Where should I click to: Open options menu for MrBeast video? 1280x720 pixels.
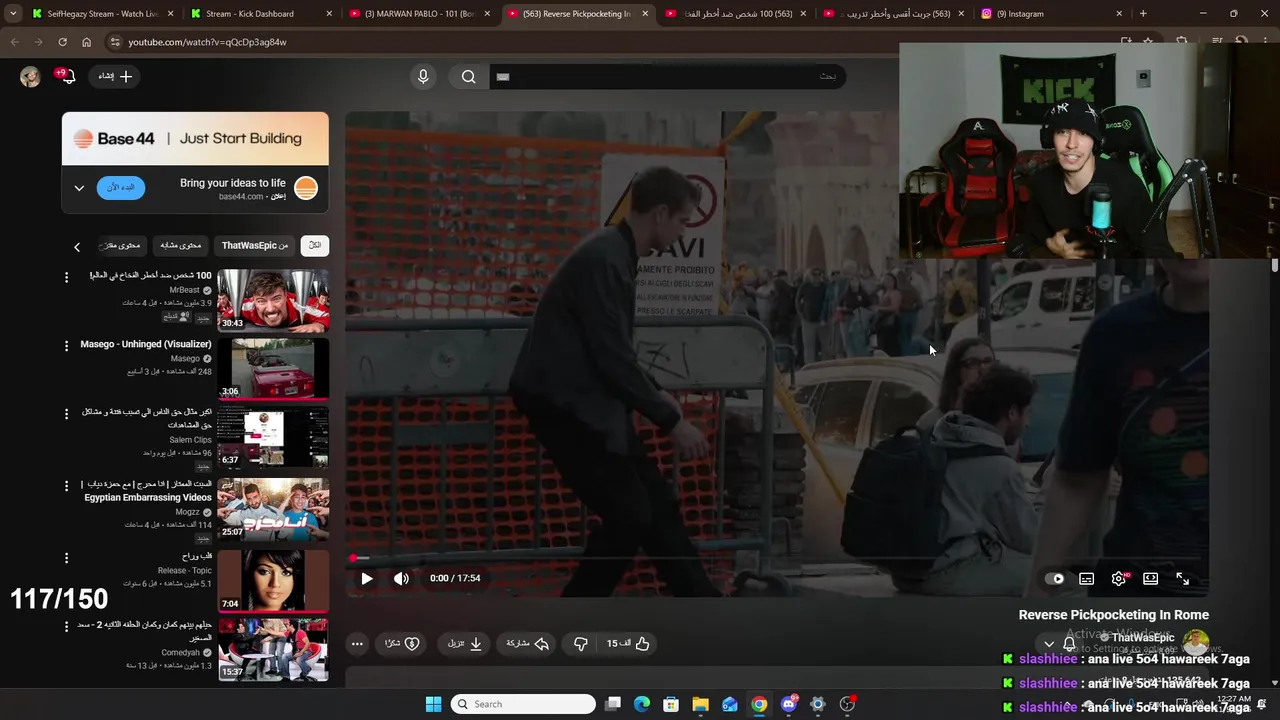67,277
